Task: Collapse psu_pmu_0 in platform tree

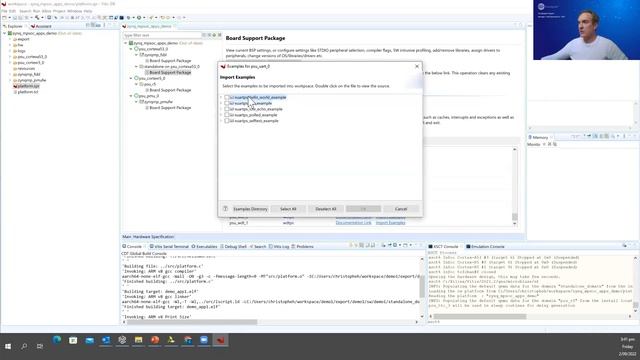Action: coord(131,96)
